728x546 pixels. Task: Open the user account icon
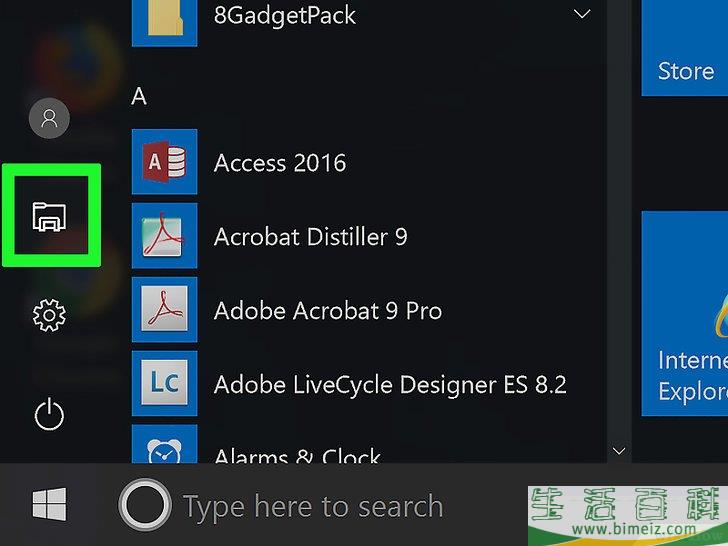[x=49, y=118]
